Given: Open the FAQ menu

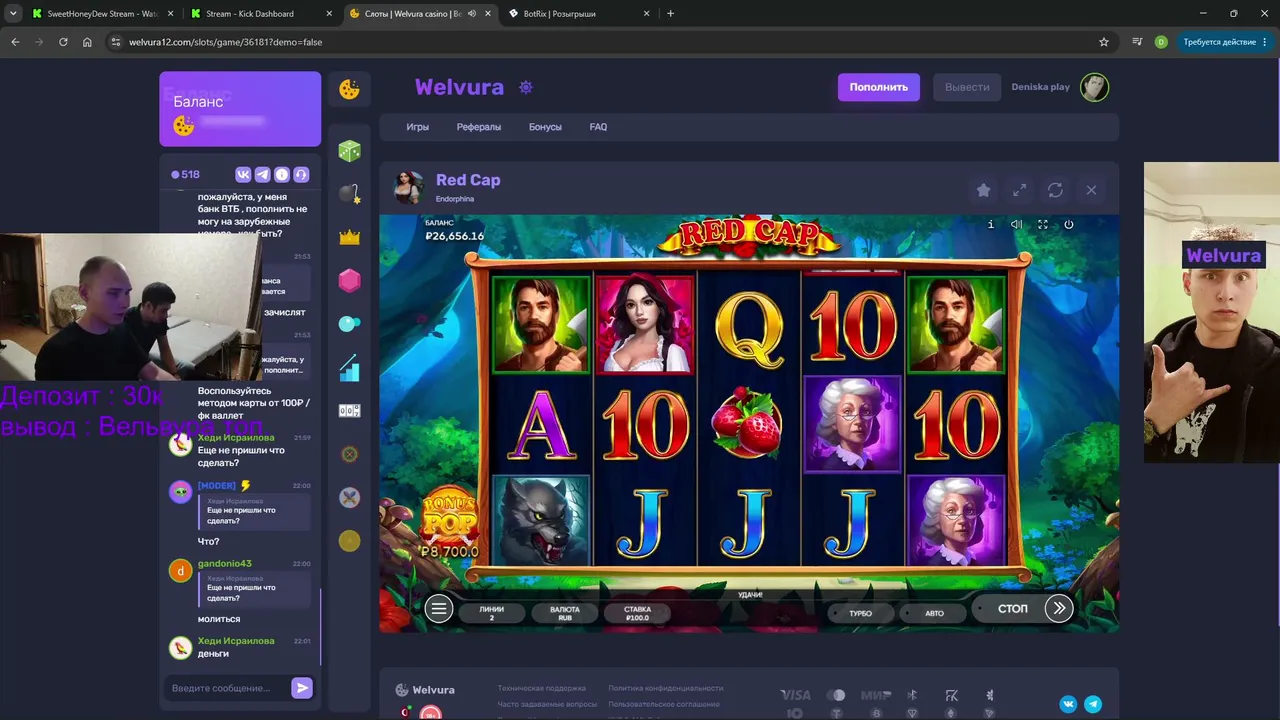Looking at the screenshot, I should [x=598, y=127].
